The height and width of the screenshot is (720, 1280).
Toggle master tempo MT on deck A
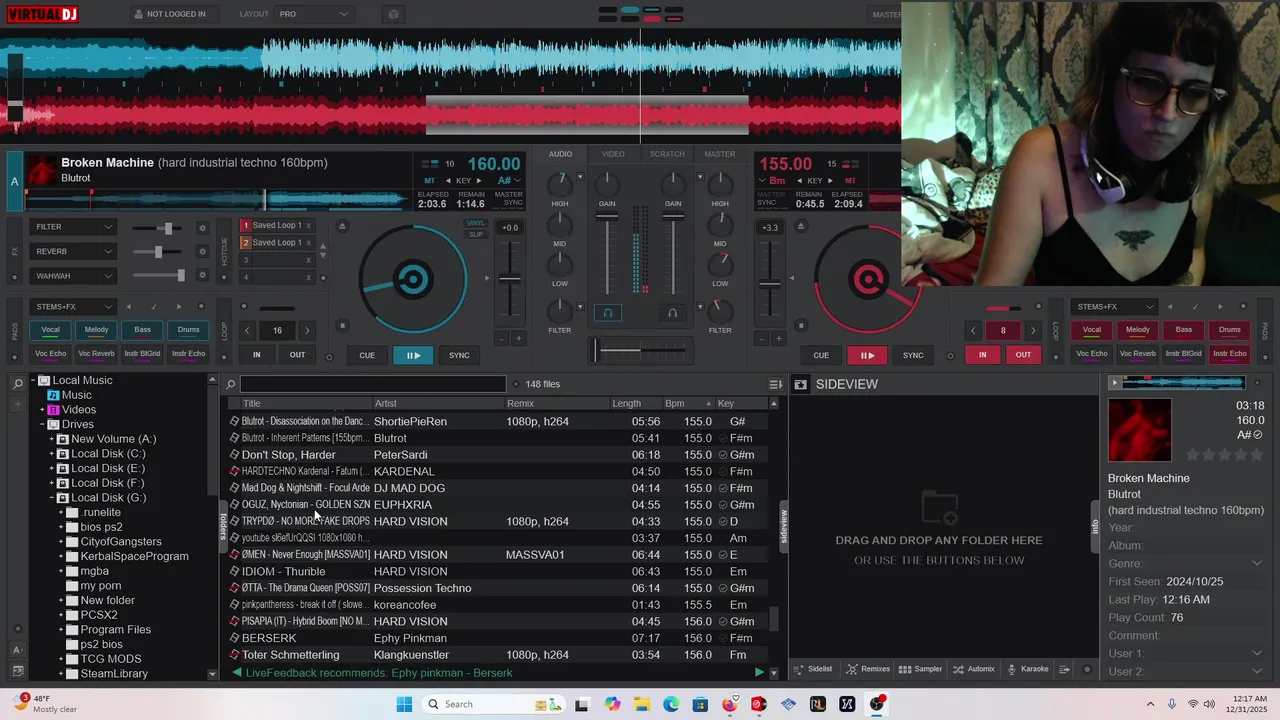429,181
